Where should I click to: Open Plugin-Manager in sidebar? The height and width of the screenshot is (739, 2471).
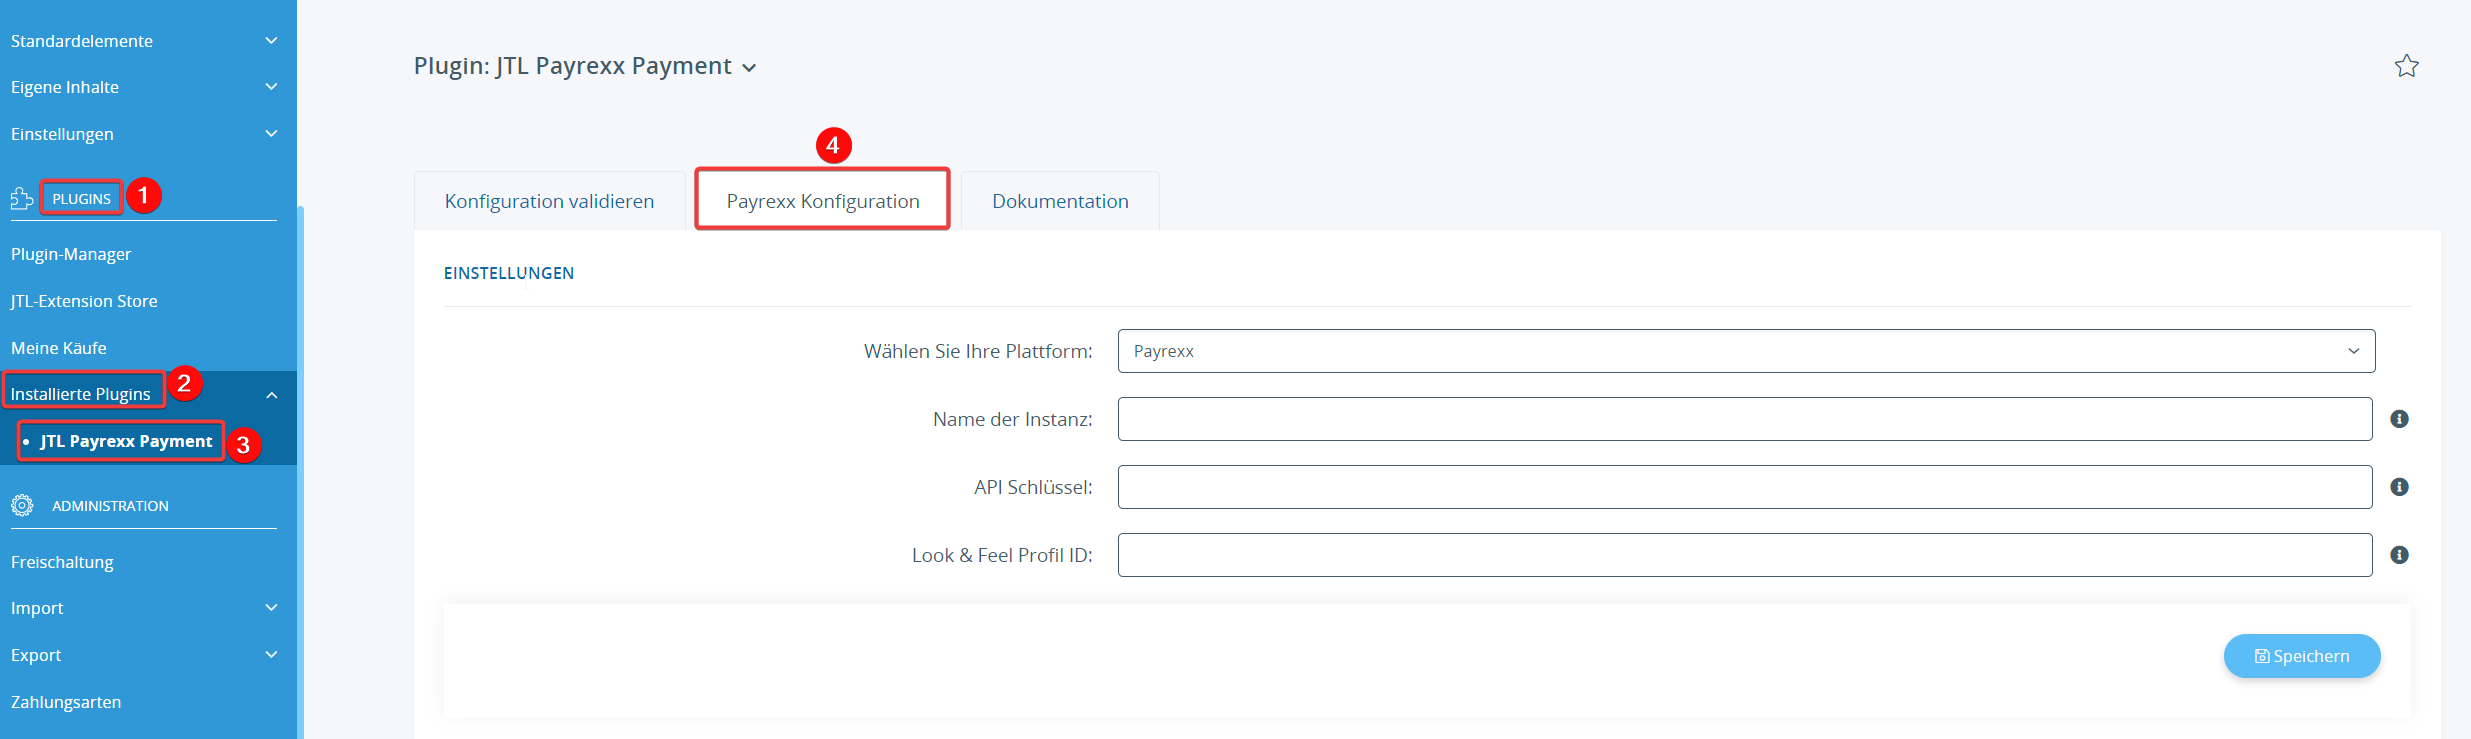coord(71,254)
